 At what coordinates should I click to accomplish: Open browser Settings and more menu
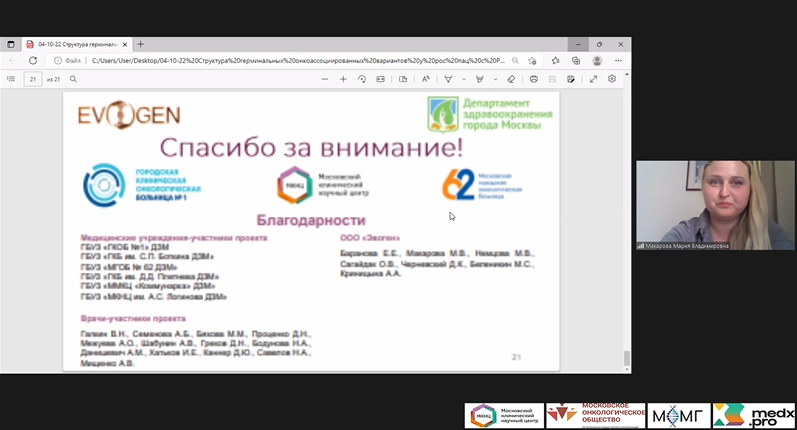(x=618, y=60)
